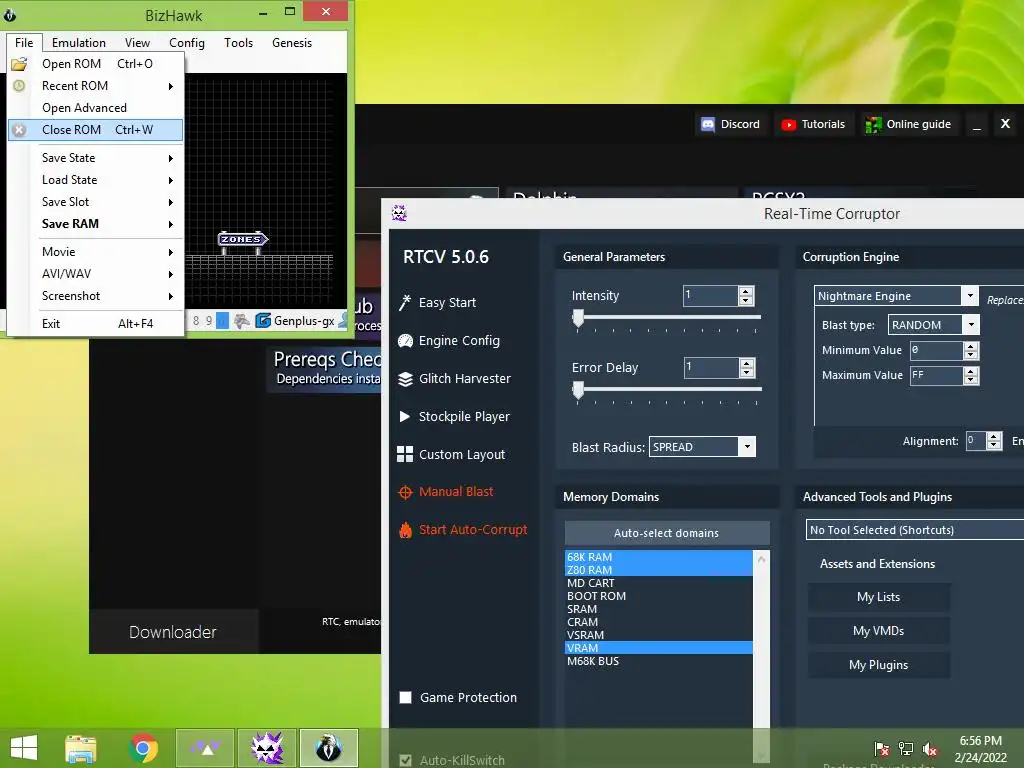This screenshot has height=768, width=1024.
Task: Open the Blast type RANDOM dropdown
Action: [971, 325]
